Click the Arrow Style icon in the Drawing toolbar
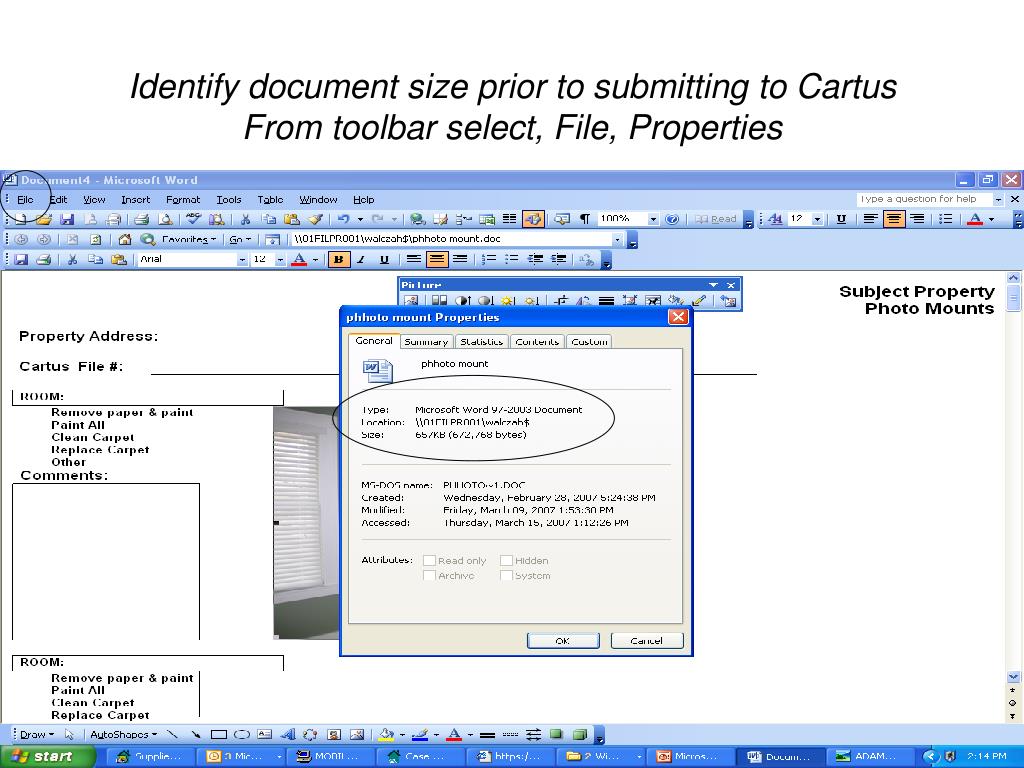1024x768 pixels. click(534, 735)
